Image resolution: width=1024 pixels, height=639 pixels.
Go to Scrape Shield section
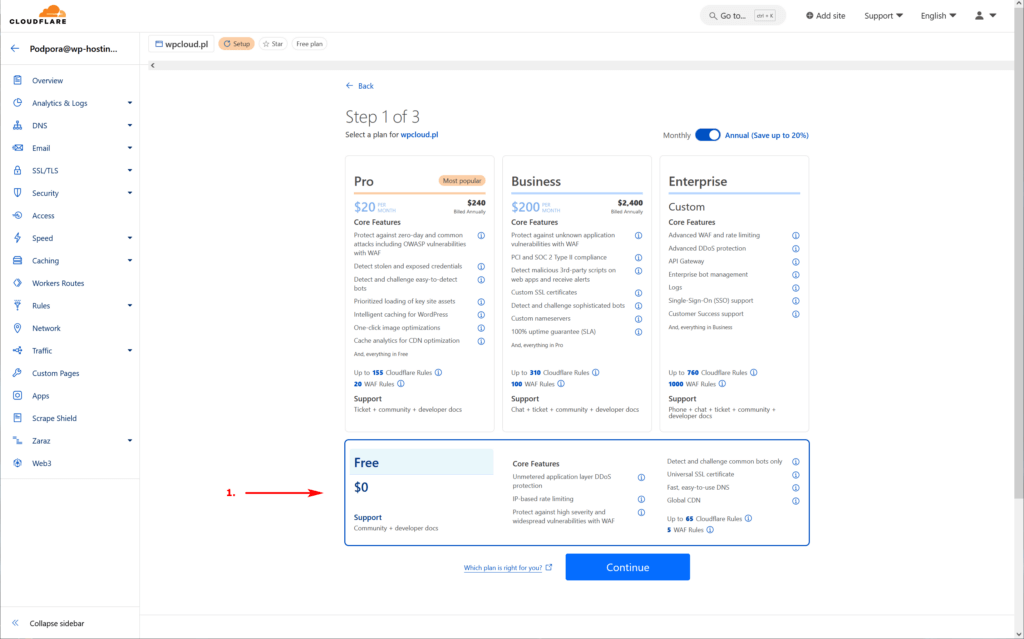[54, 418]
